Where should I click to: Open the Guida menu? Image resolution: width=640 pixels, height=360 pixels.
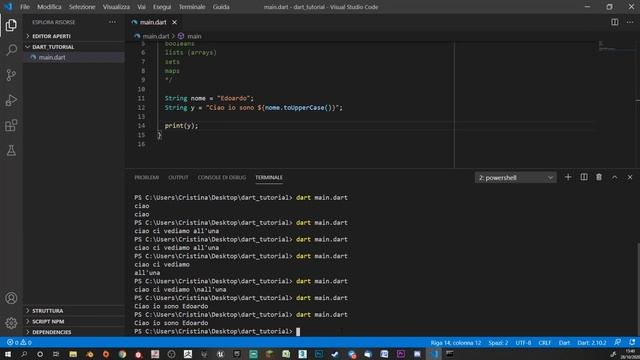tap(221, 7)
